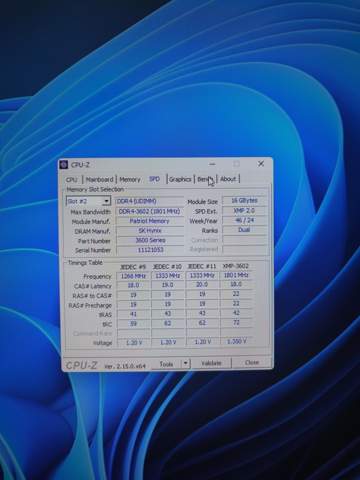Click the Module Size field 16 GBytes
360x480 pixels.
(244, 201)
